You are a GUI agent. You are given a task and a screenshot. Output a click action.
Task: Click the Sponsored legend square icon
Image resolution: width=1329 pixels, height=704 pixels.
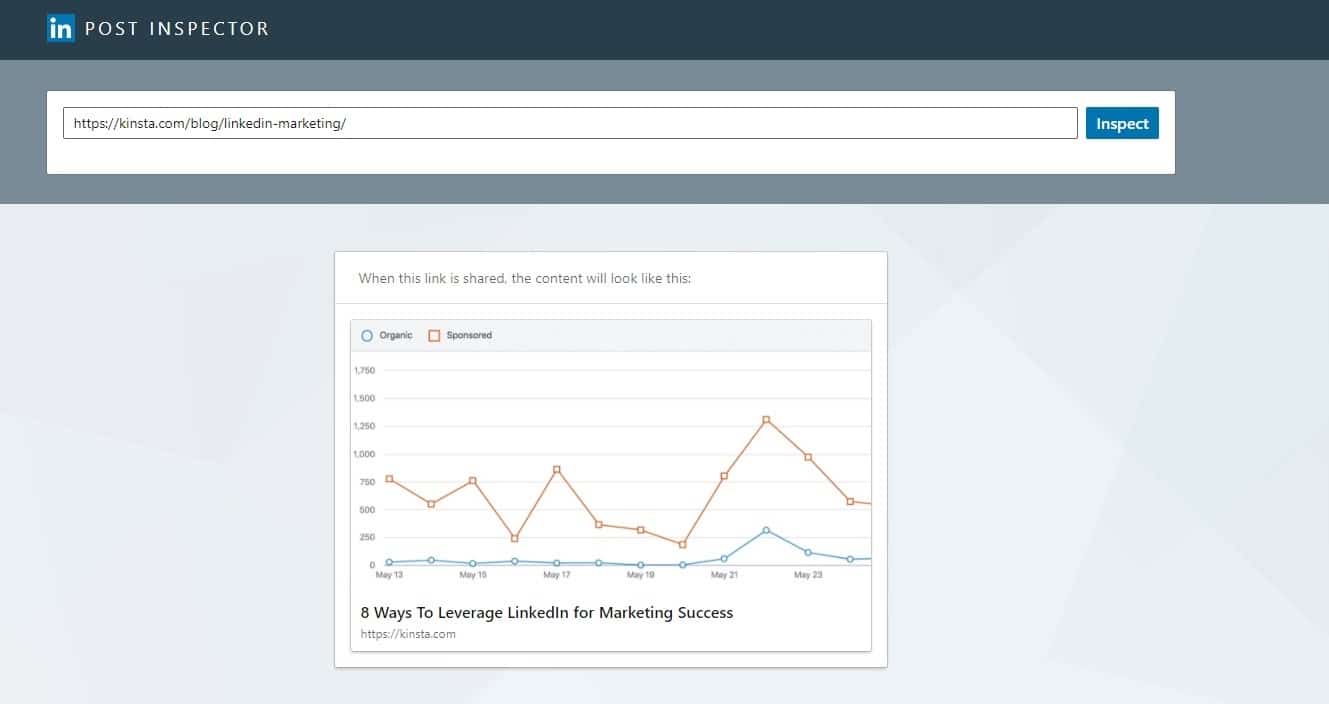click(434, 336)
